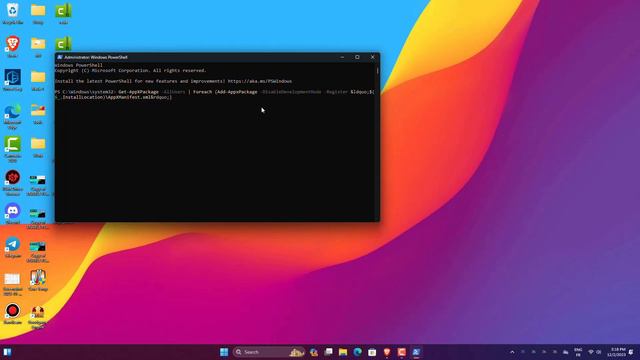The width and height of the screenshot is (640, 360).
Task: Open the Discord desktop shortcut
Action: [x=13, y=213]
